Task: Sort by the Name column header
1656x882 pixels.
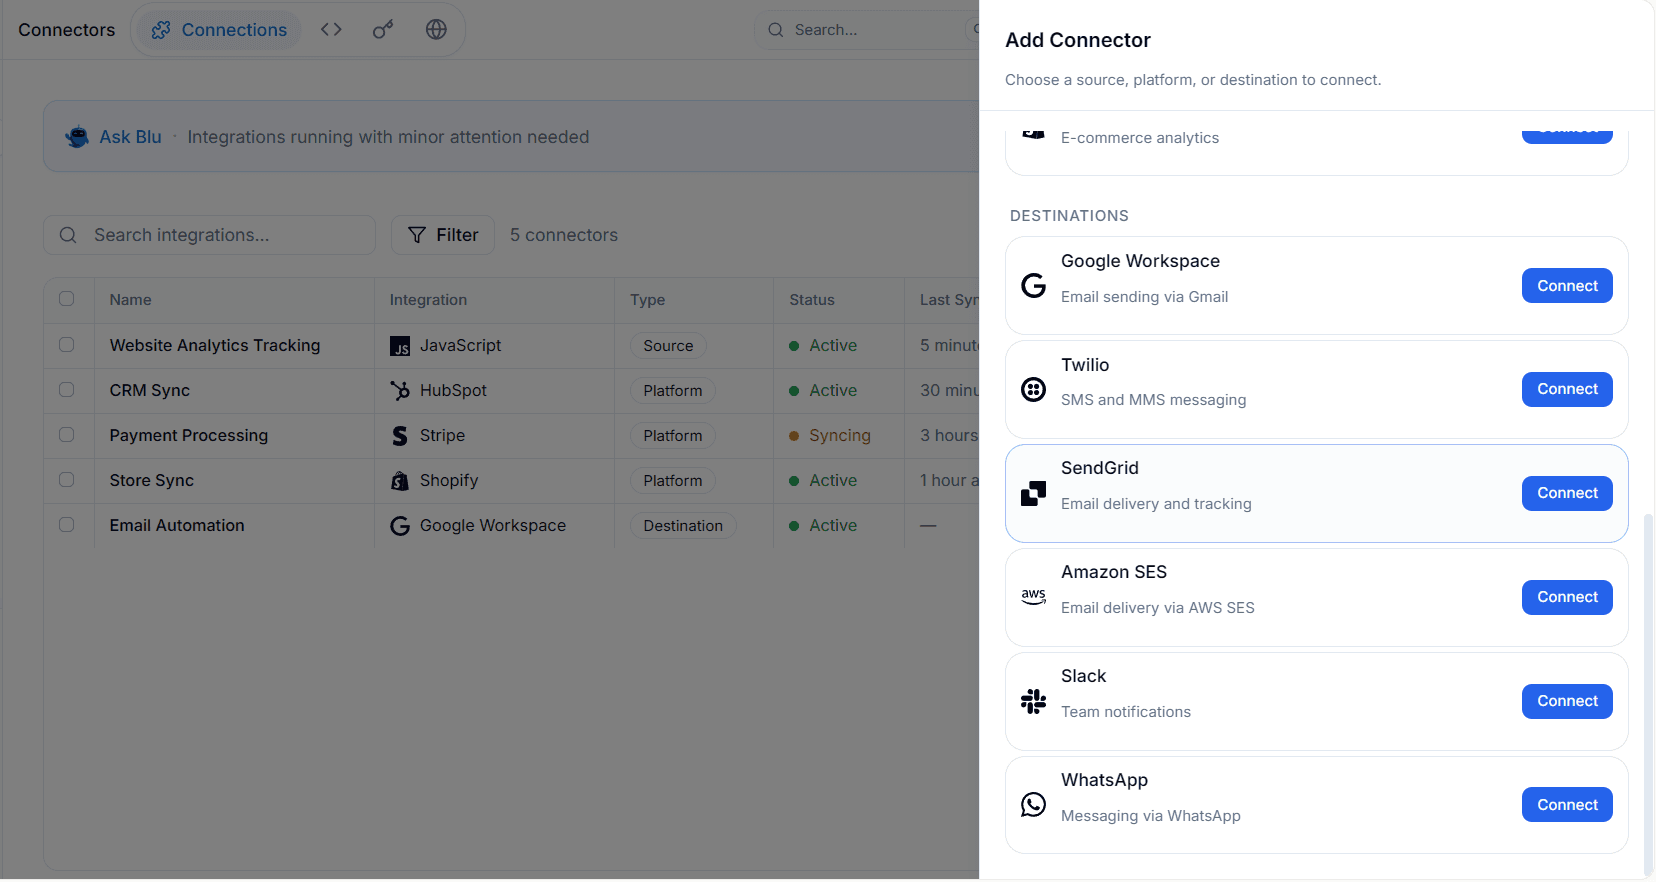Action: 131,300
